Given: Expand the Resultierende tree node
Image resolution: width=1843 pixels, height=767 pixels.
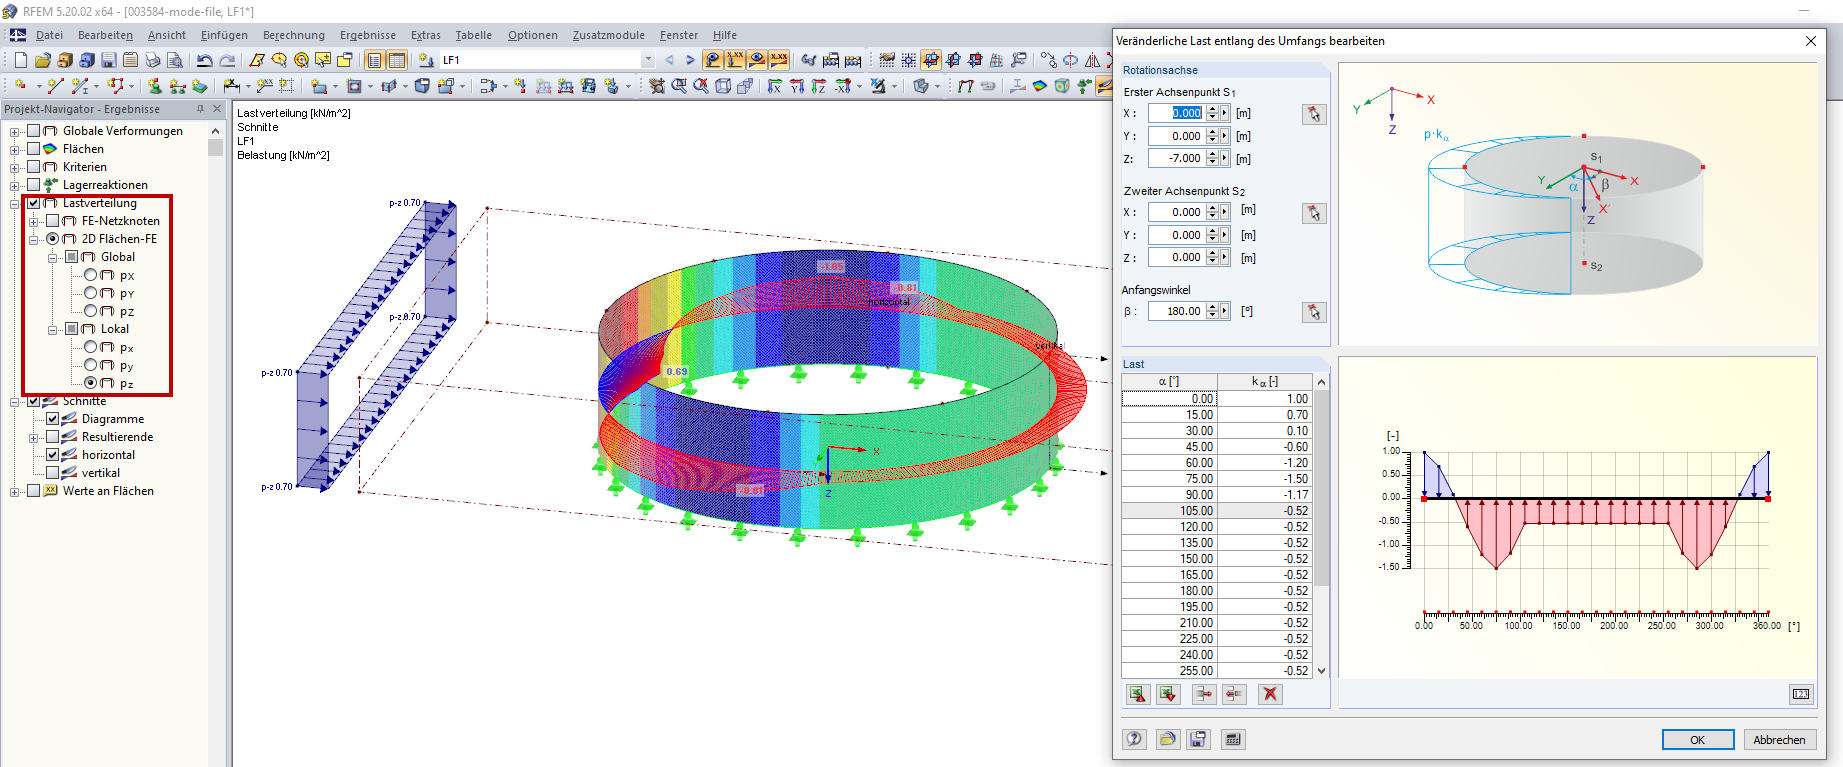Looking at the screenshot, I should pos(34,437).
